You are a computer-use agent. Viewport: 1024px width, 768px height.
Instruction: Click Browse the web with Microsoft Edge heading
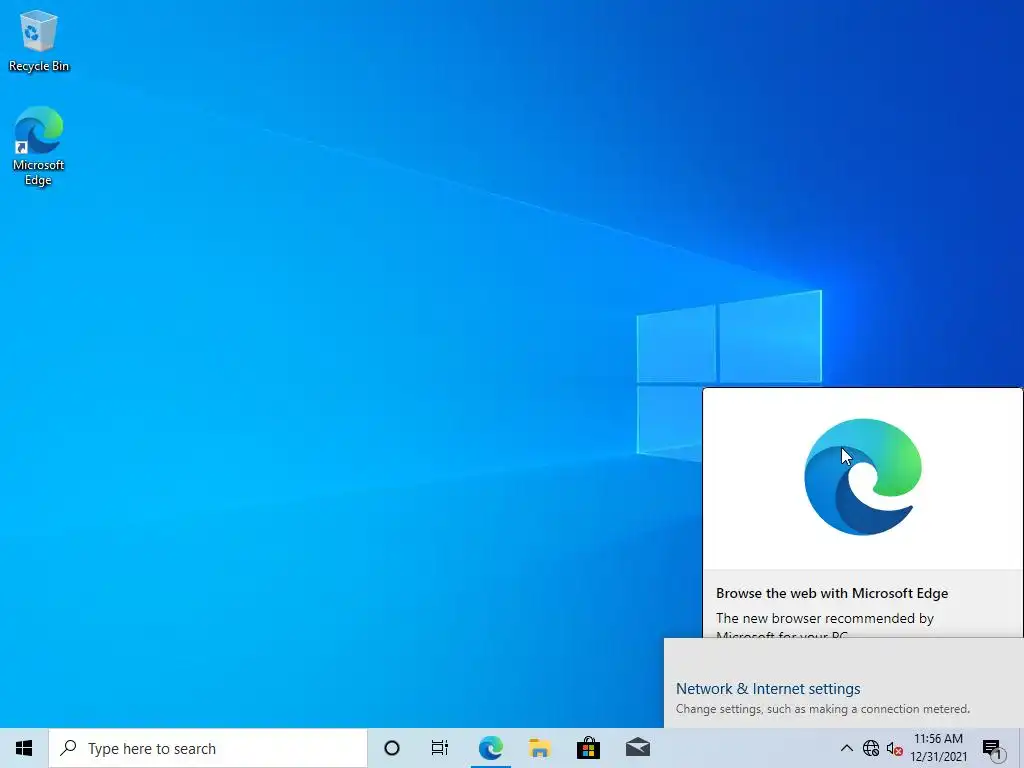click(x=832, y=594)
